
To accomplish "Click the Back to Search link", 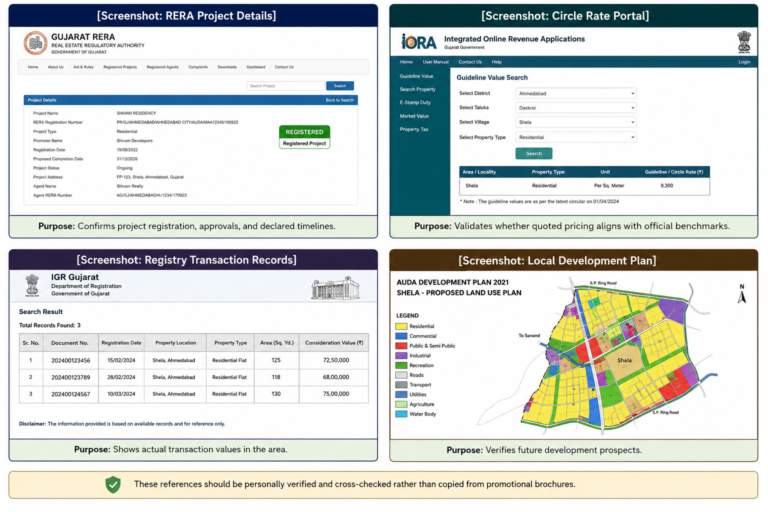I will (339, 100).
